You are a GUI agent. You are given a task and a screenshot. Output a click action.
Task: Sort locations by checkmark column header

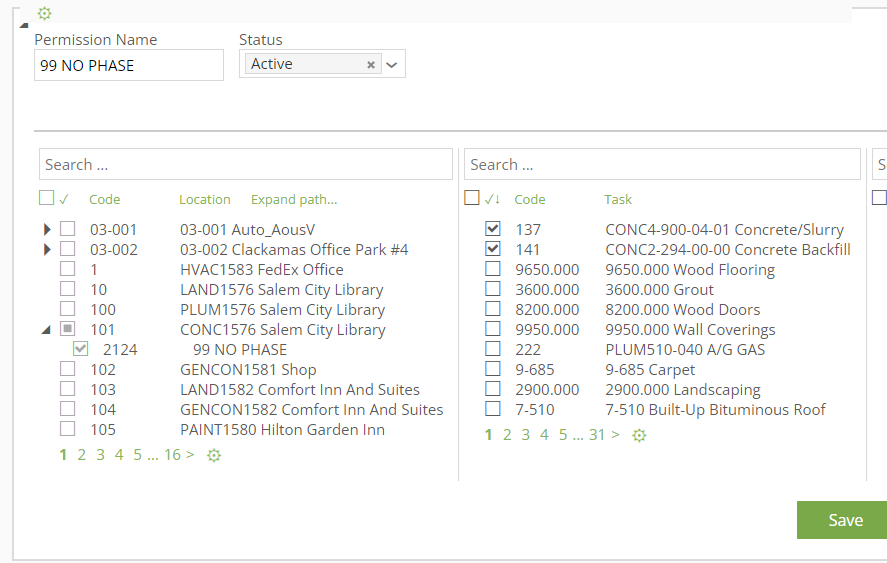point(64,199)
